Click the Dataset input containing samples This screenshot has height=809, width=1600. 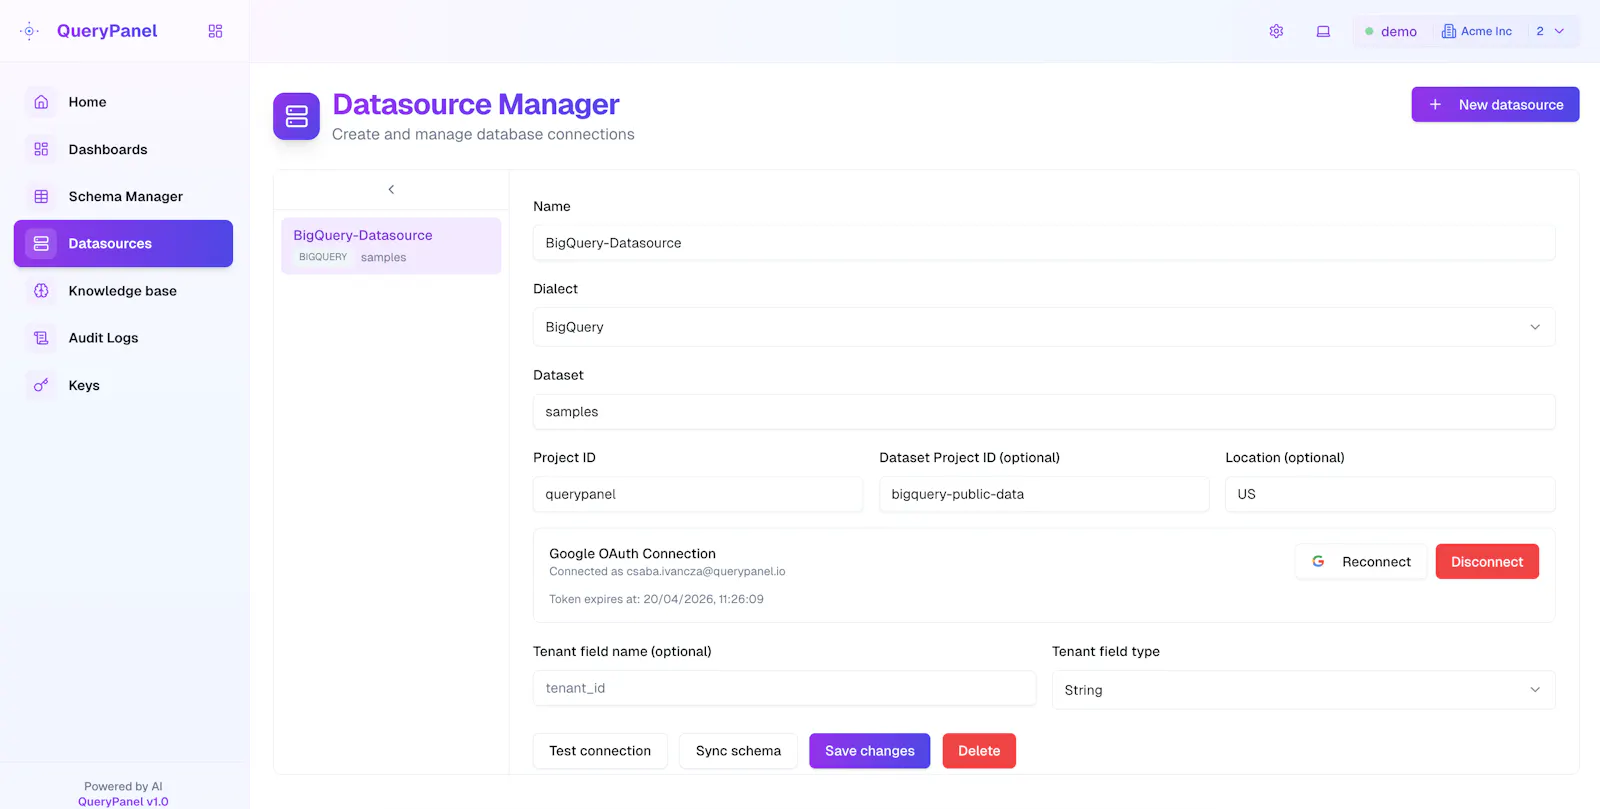[x=1044, y=412]
